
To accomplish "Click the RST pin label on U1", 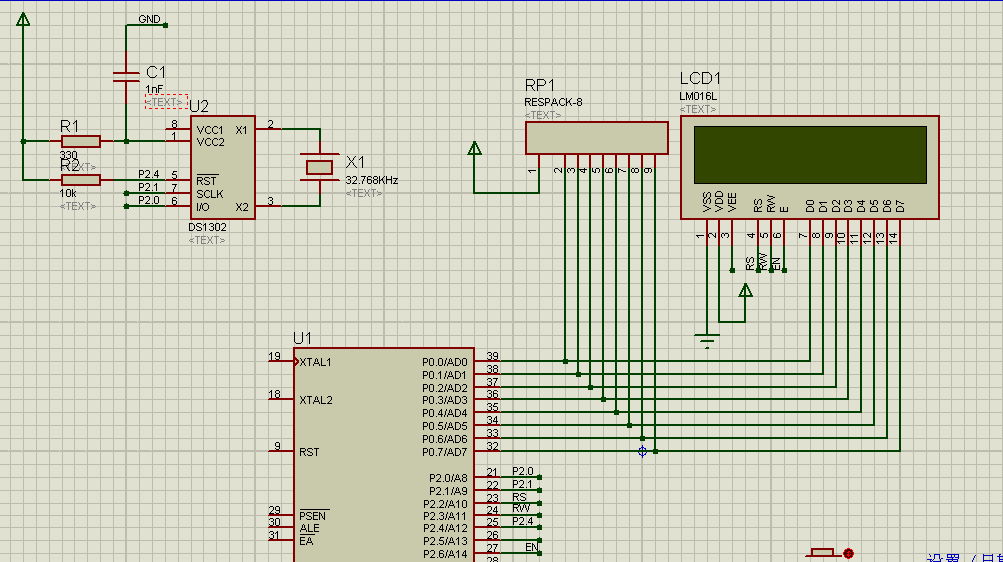I will pyautogui.click(x=309, y=452).
